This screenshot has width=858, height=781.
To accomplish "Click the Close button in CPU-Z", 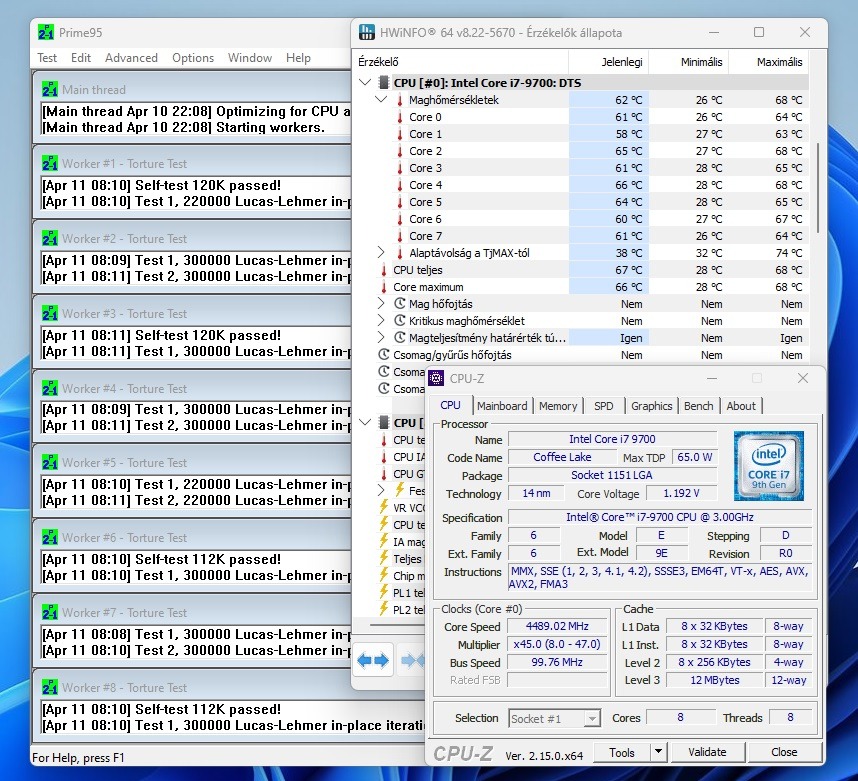I will point(784,752).
